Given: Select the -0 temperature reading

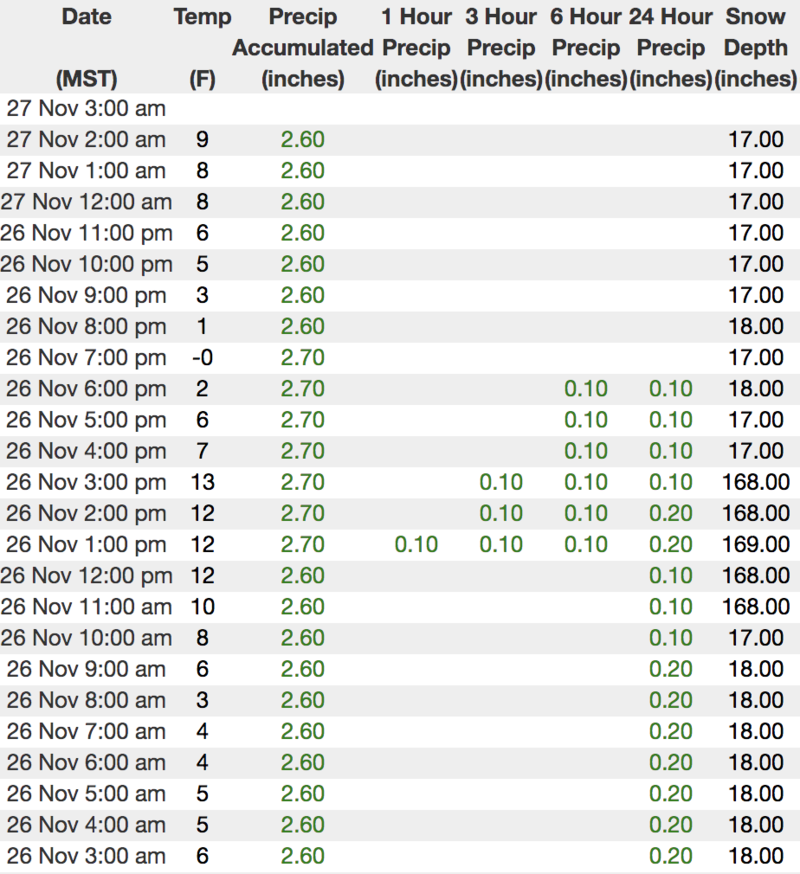Looking at the screenshot, I should (x=202, y=358).
